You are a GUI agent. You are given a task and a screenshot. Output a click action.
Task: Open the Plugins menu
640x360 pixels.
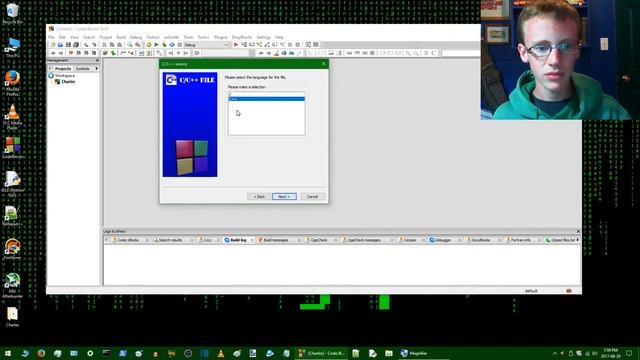pos(221,37)
